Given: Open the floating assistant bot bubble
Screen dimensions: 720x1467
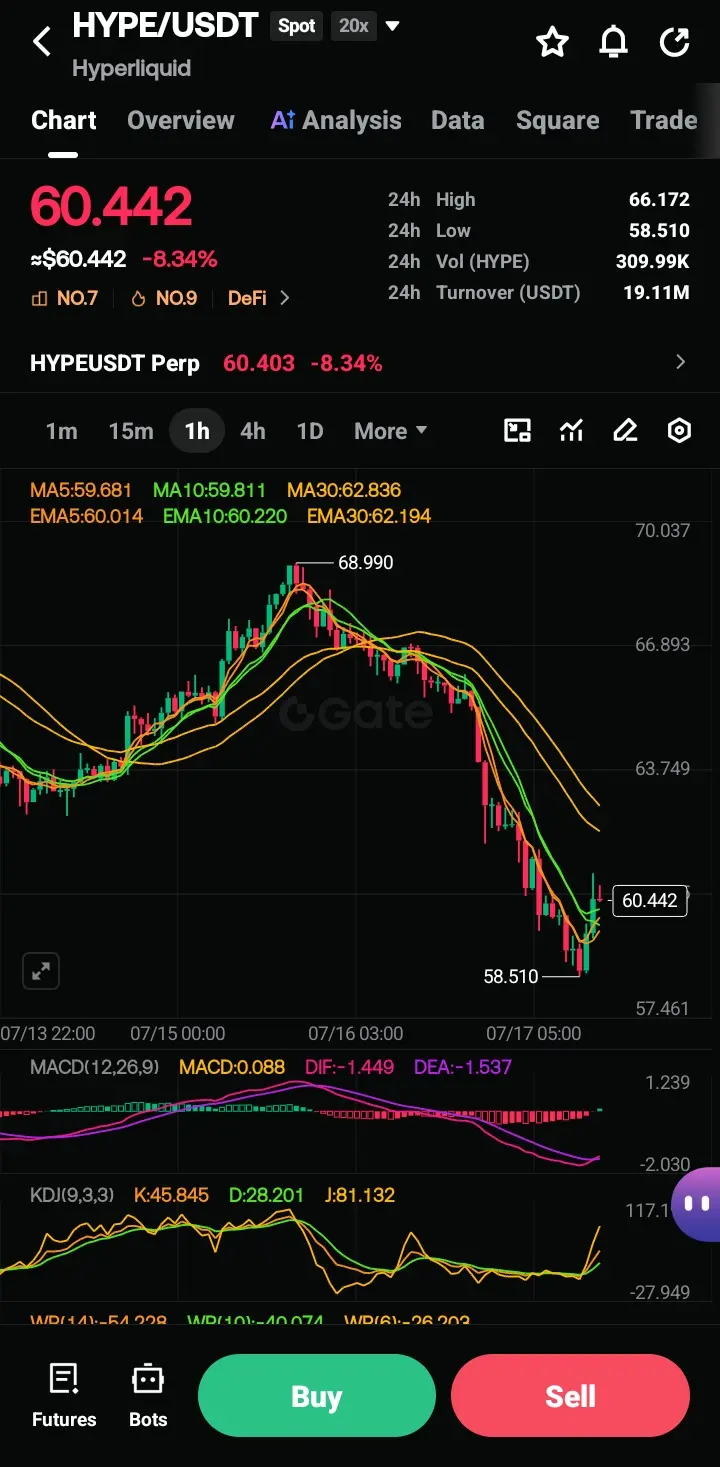Looking at the screenshot, I should click(696, 1203).
